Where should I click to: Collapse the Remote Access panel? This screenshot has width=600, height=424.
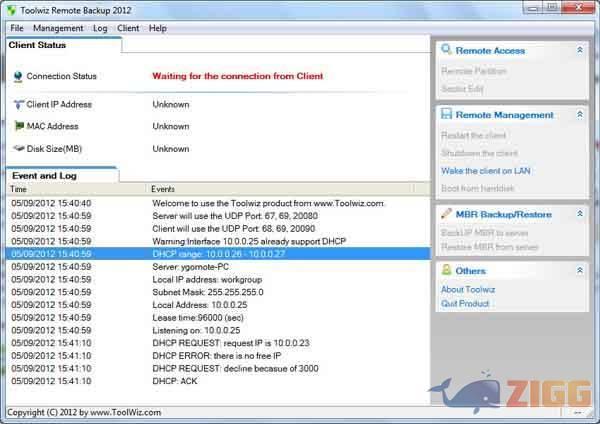pyautogui.click(x=580, y=50)
